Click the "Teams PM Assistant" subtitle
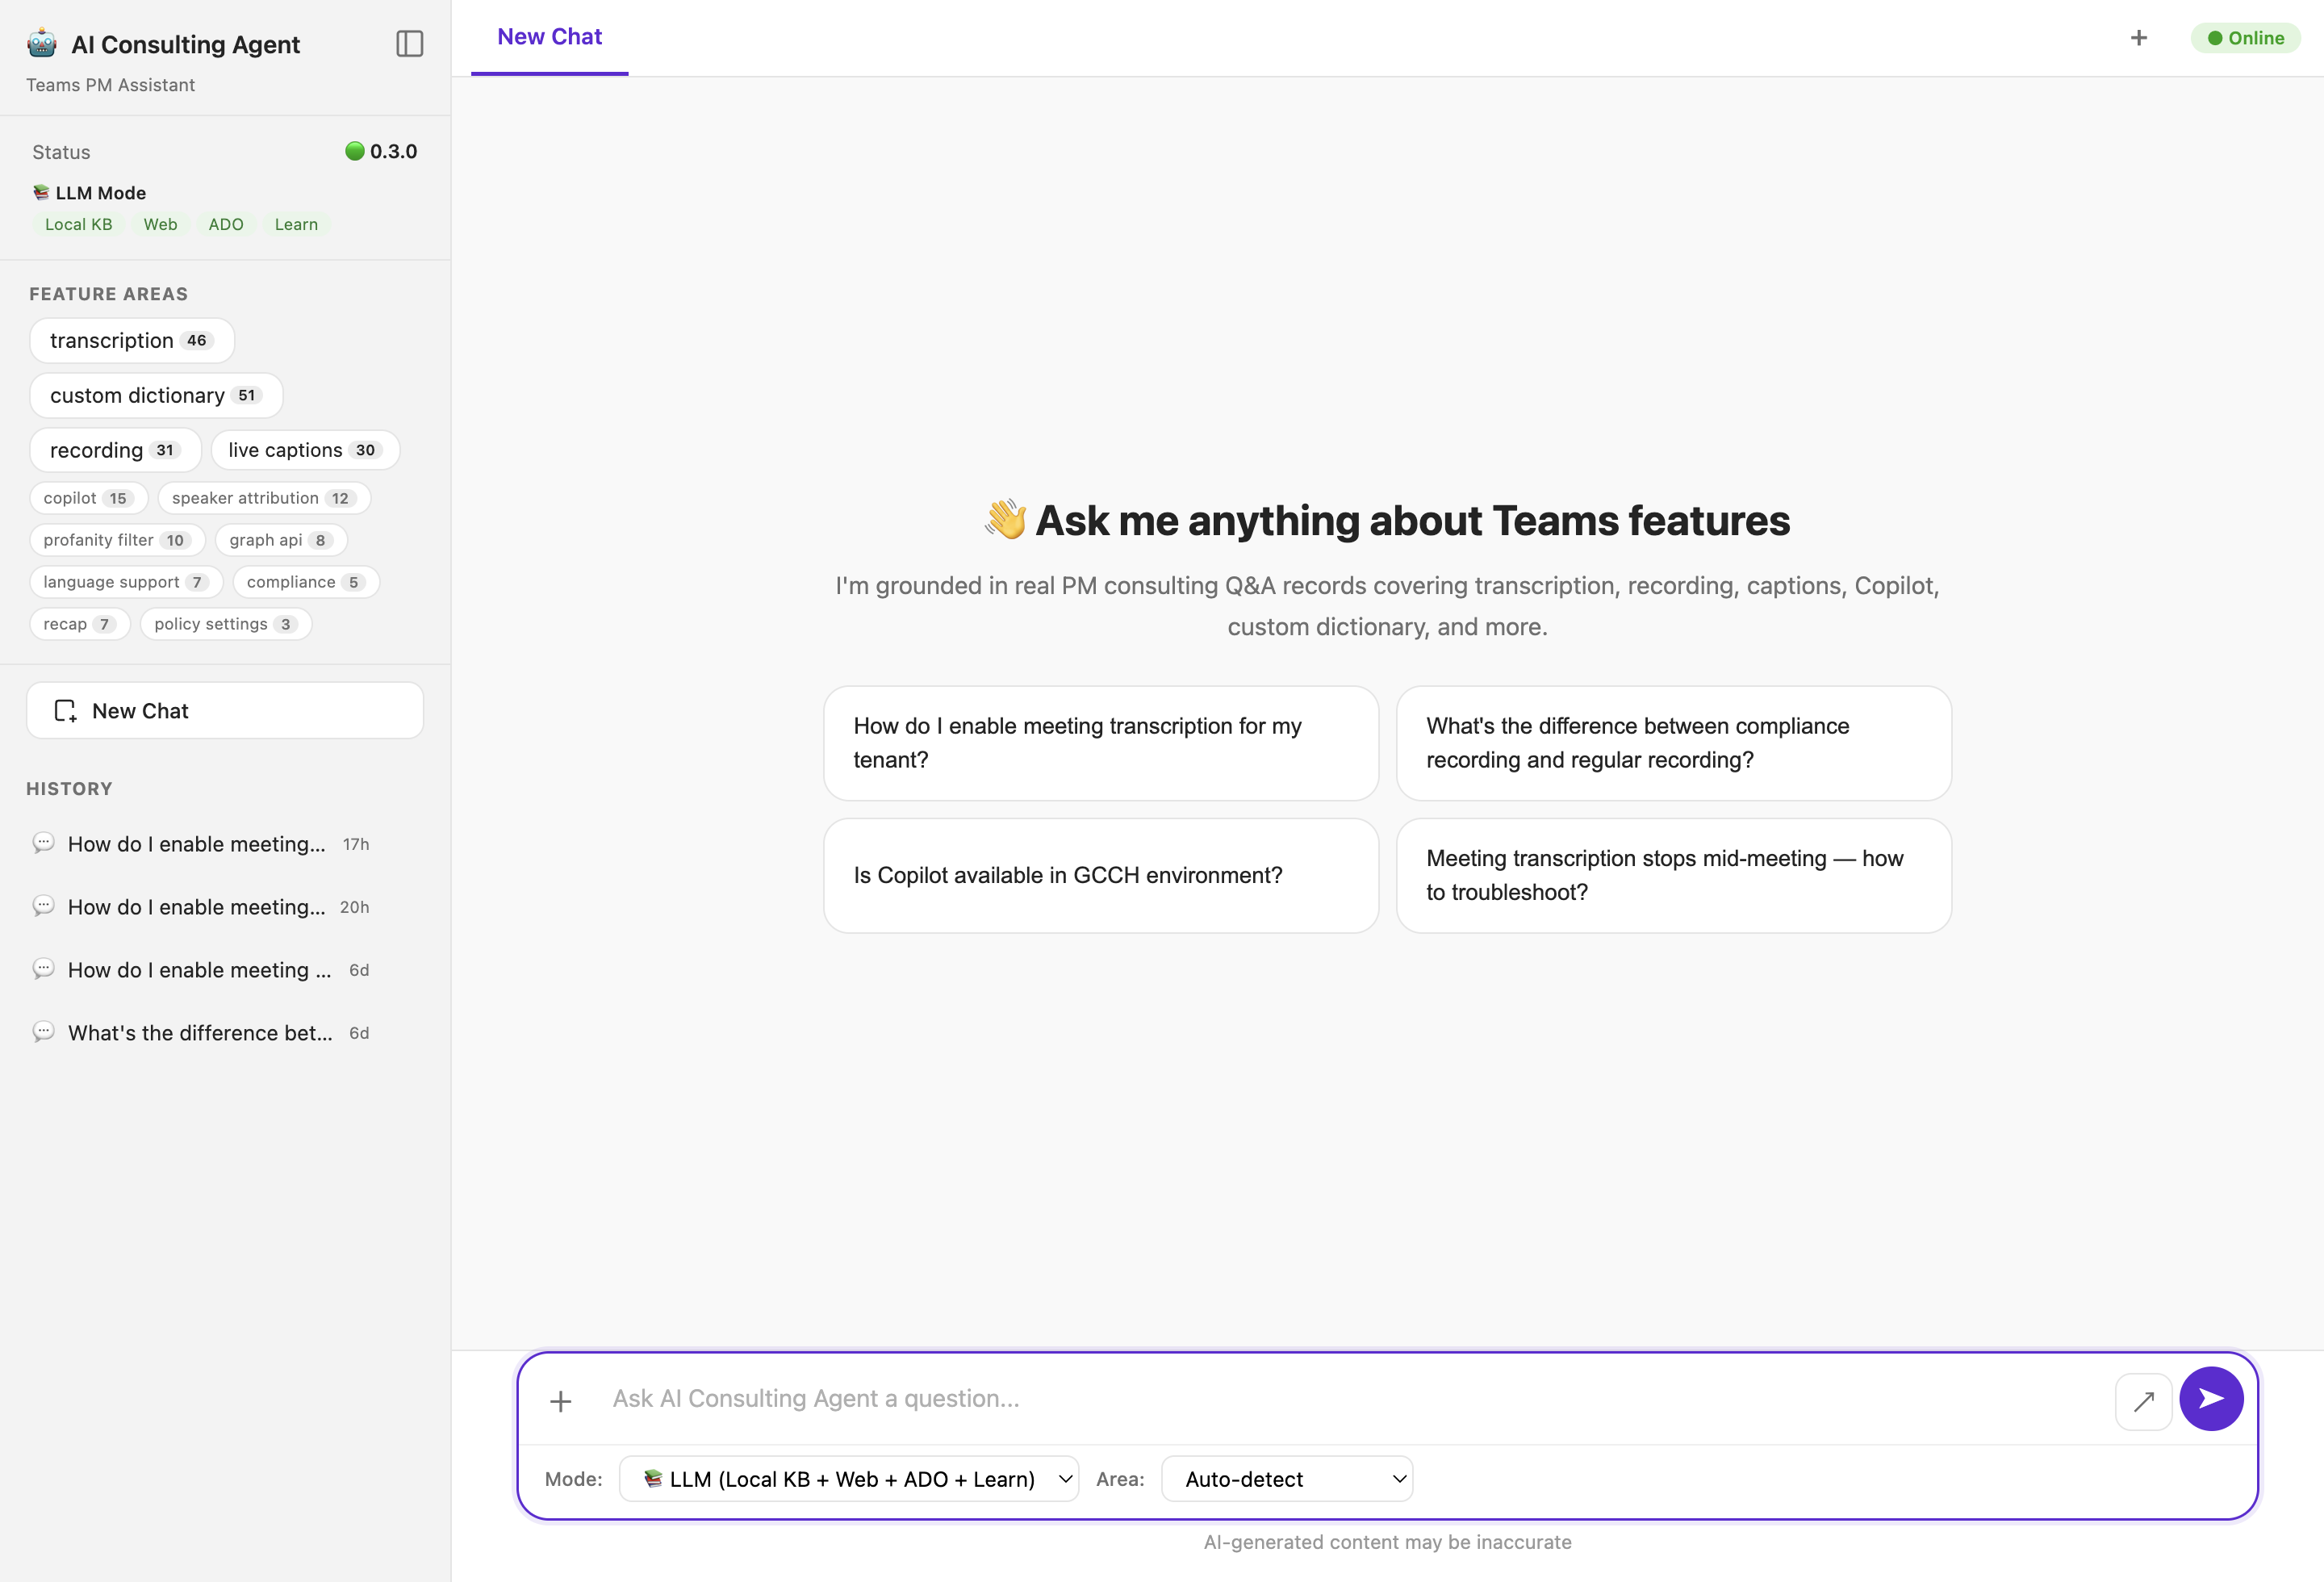 pos(110,85)
